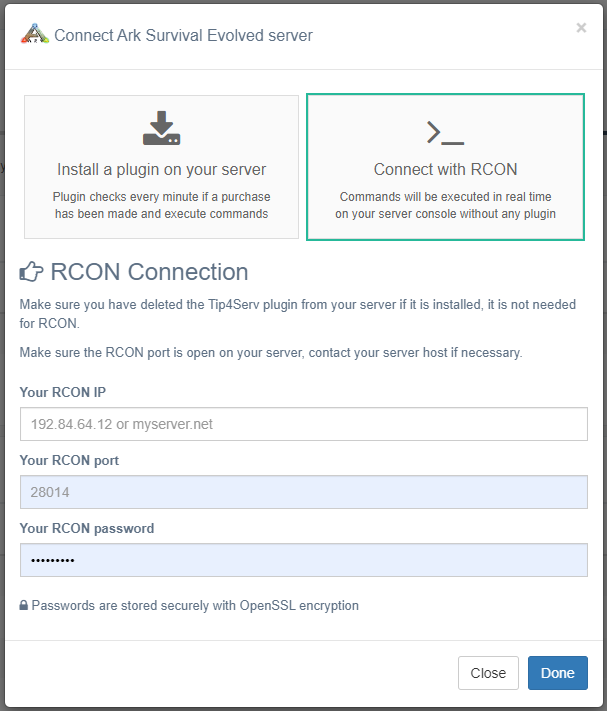Click the "Your RCON password" label
Viewport: 607px width, 711px height.
87,528
